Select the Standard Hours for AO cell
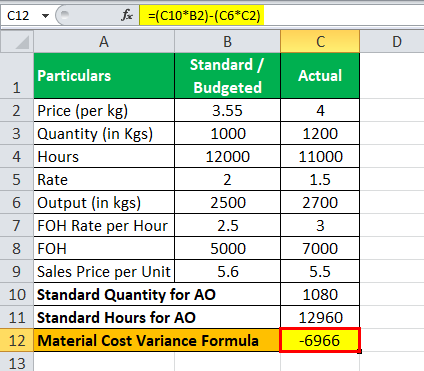This screenshot has height=371, width=424. 157,317
